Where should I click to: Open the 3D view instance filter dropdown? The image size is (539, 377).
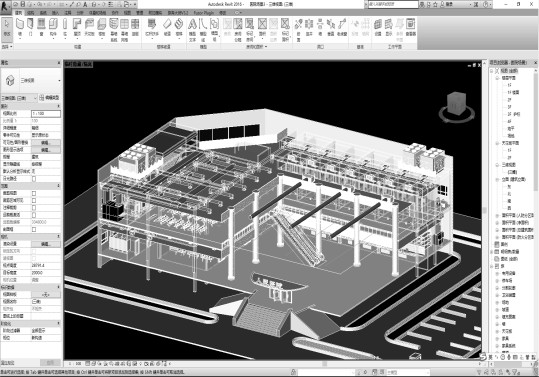click(x=19, y=98)
